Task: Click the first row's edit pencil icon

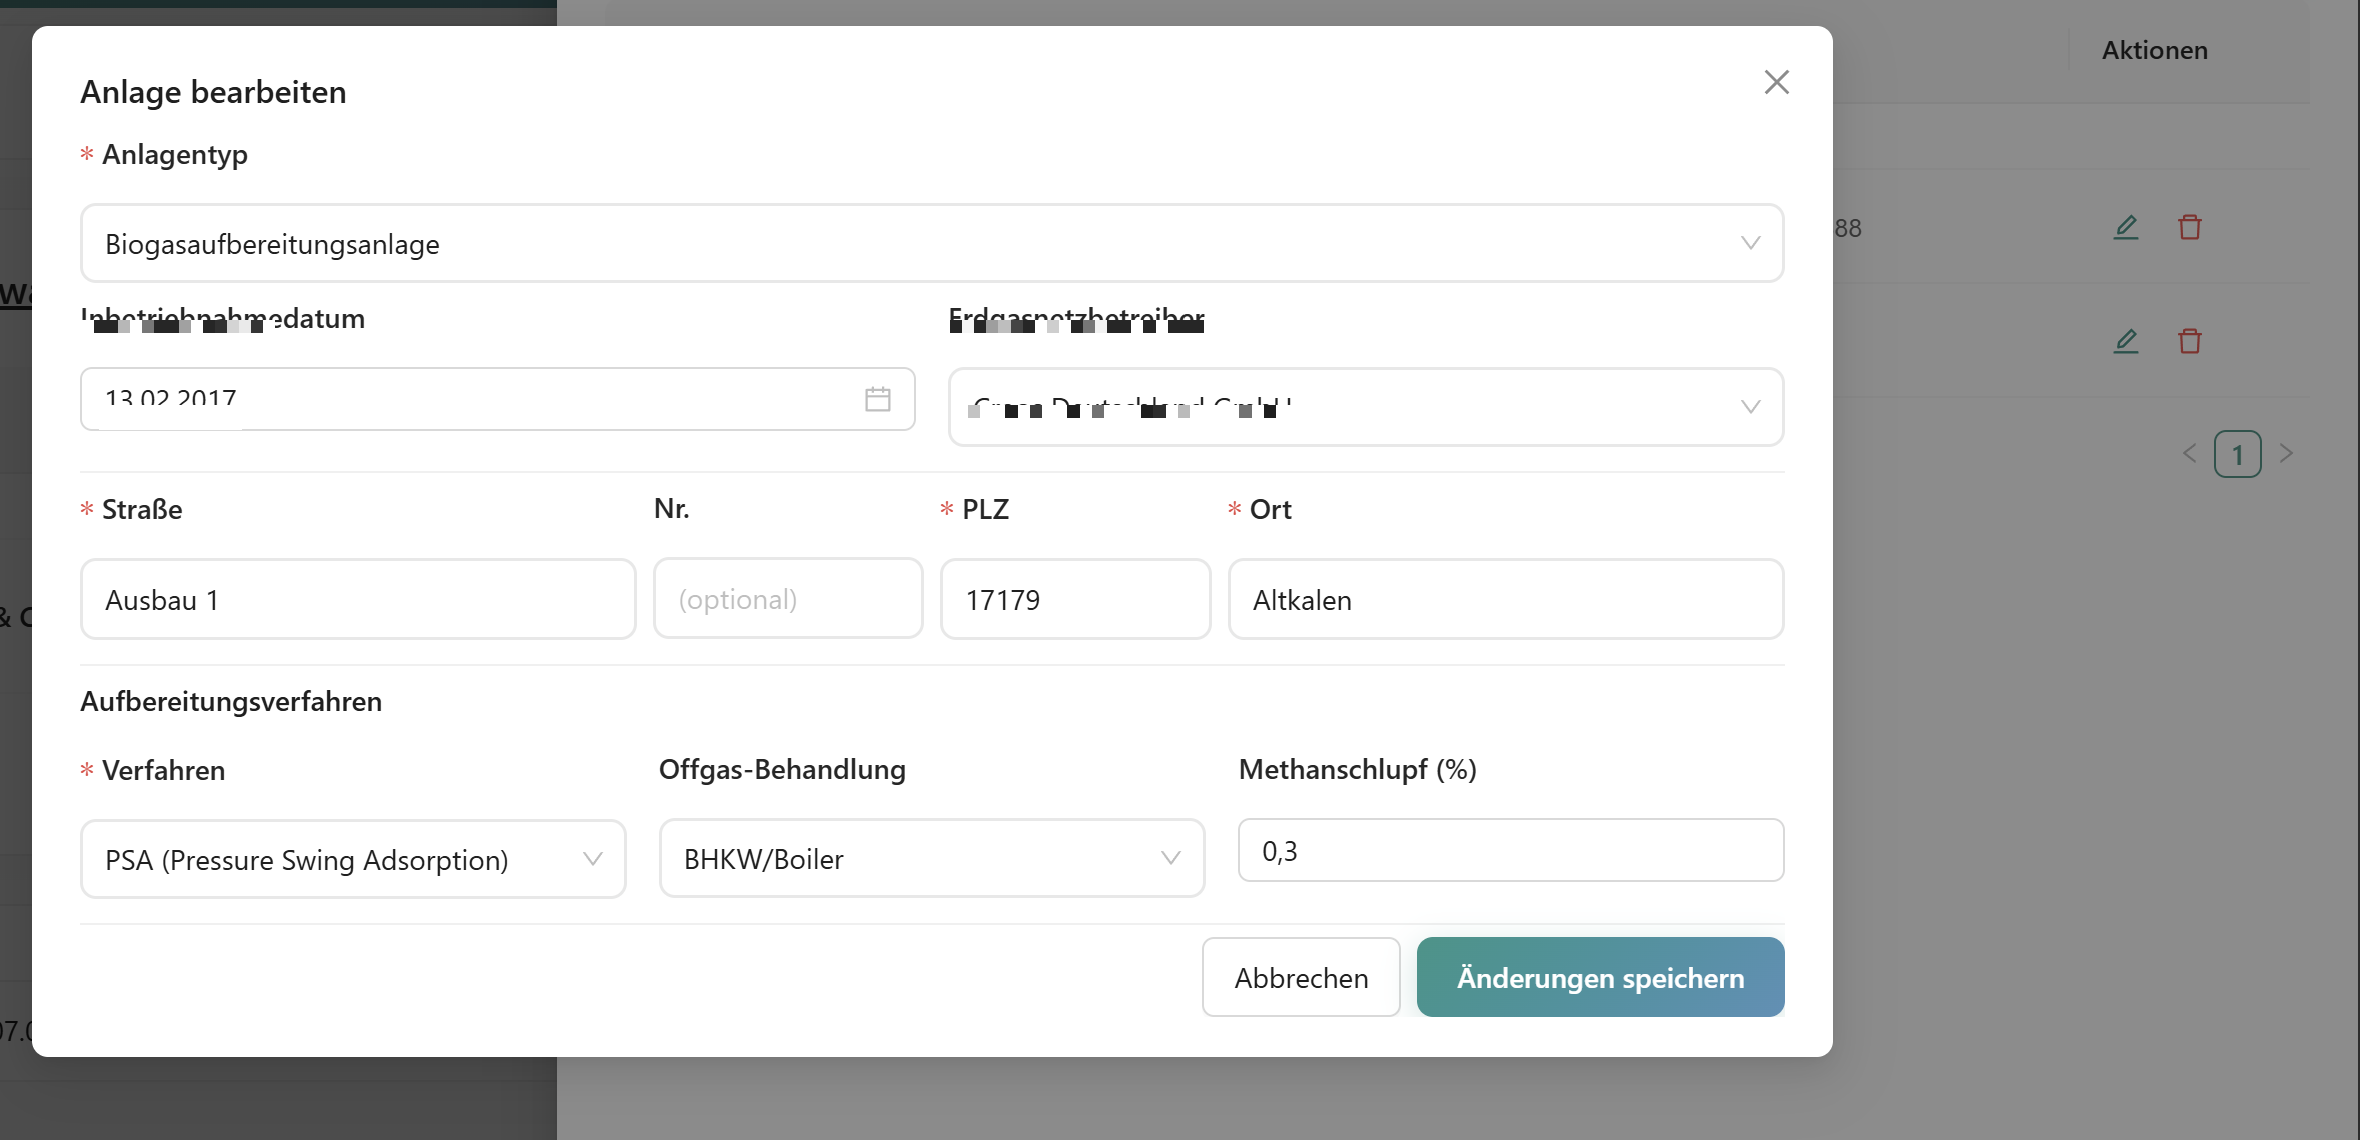Action: (2125, 228)
